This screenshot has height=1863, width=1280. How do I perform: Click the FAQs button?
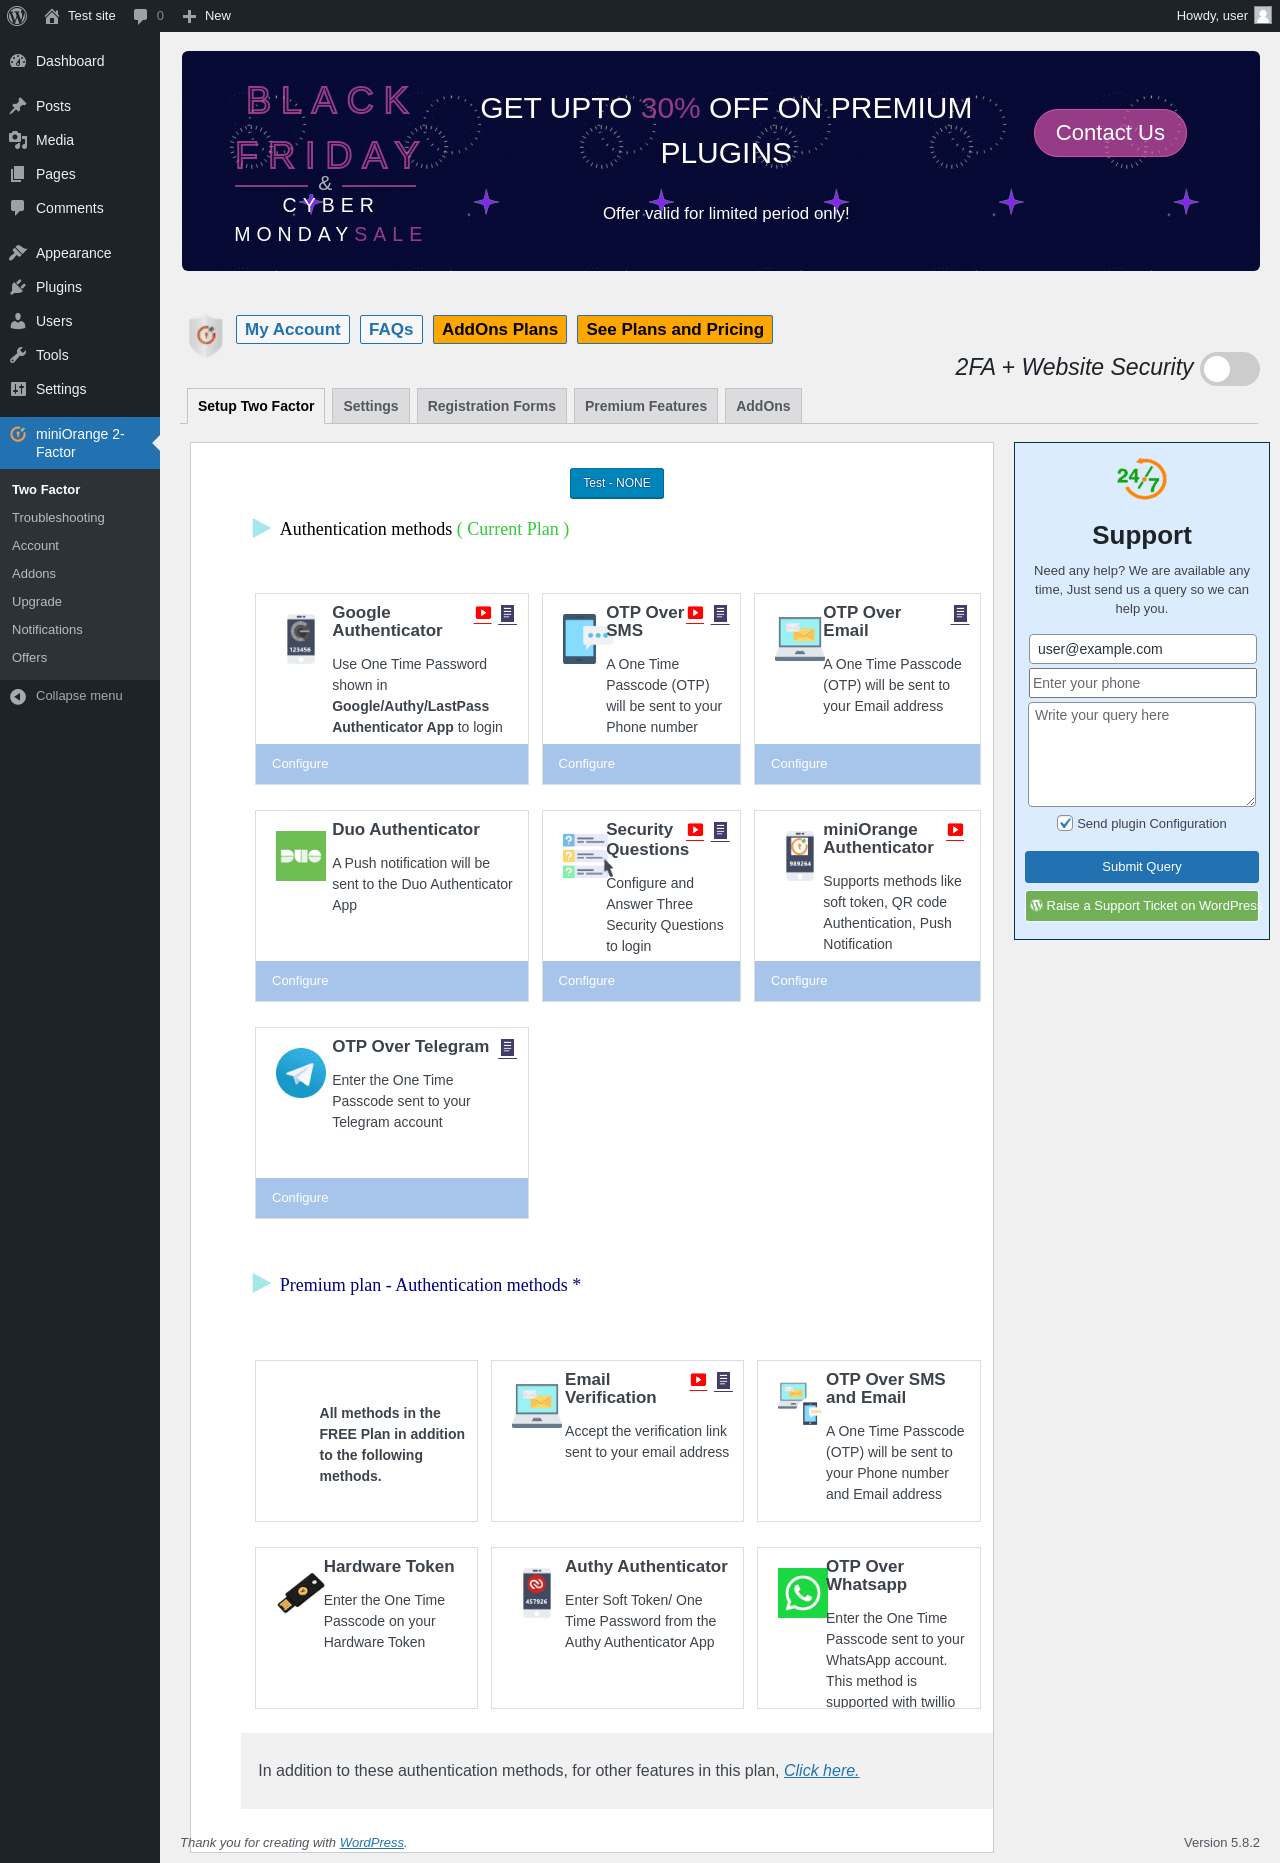click(391, 329)
